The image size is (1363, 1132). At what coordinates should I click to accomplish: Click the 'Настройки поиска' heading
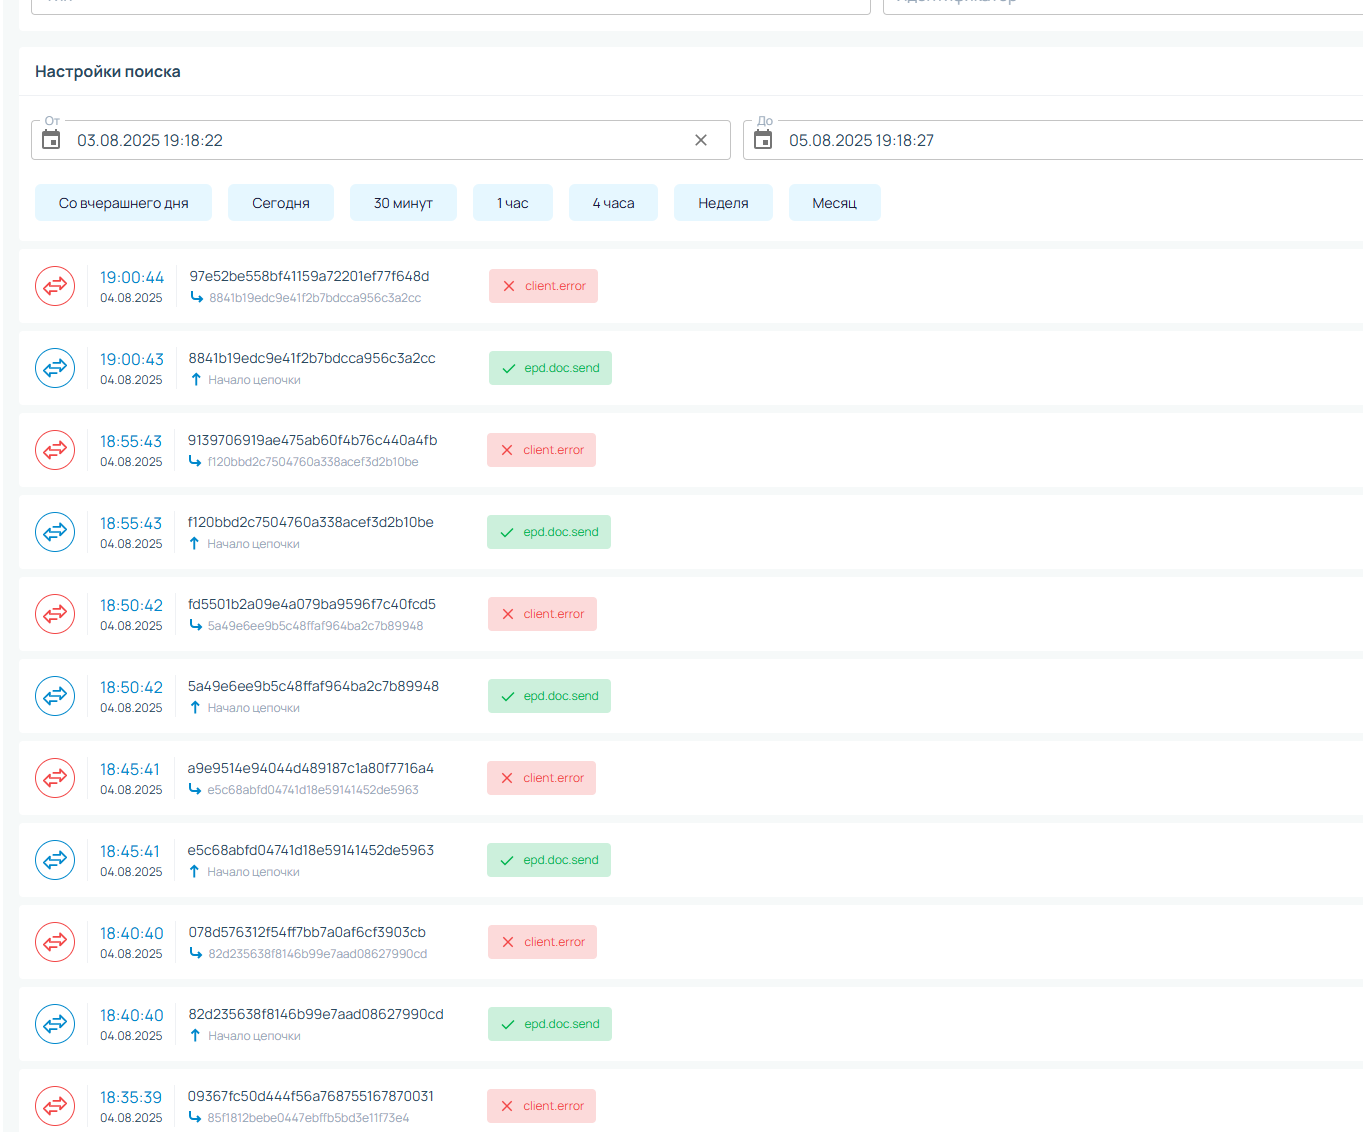(108, 72)
